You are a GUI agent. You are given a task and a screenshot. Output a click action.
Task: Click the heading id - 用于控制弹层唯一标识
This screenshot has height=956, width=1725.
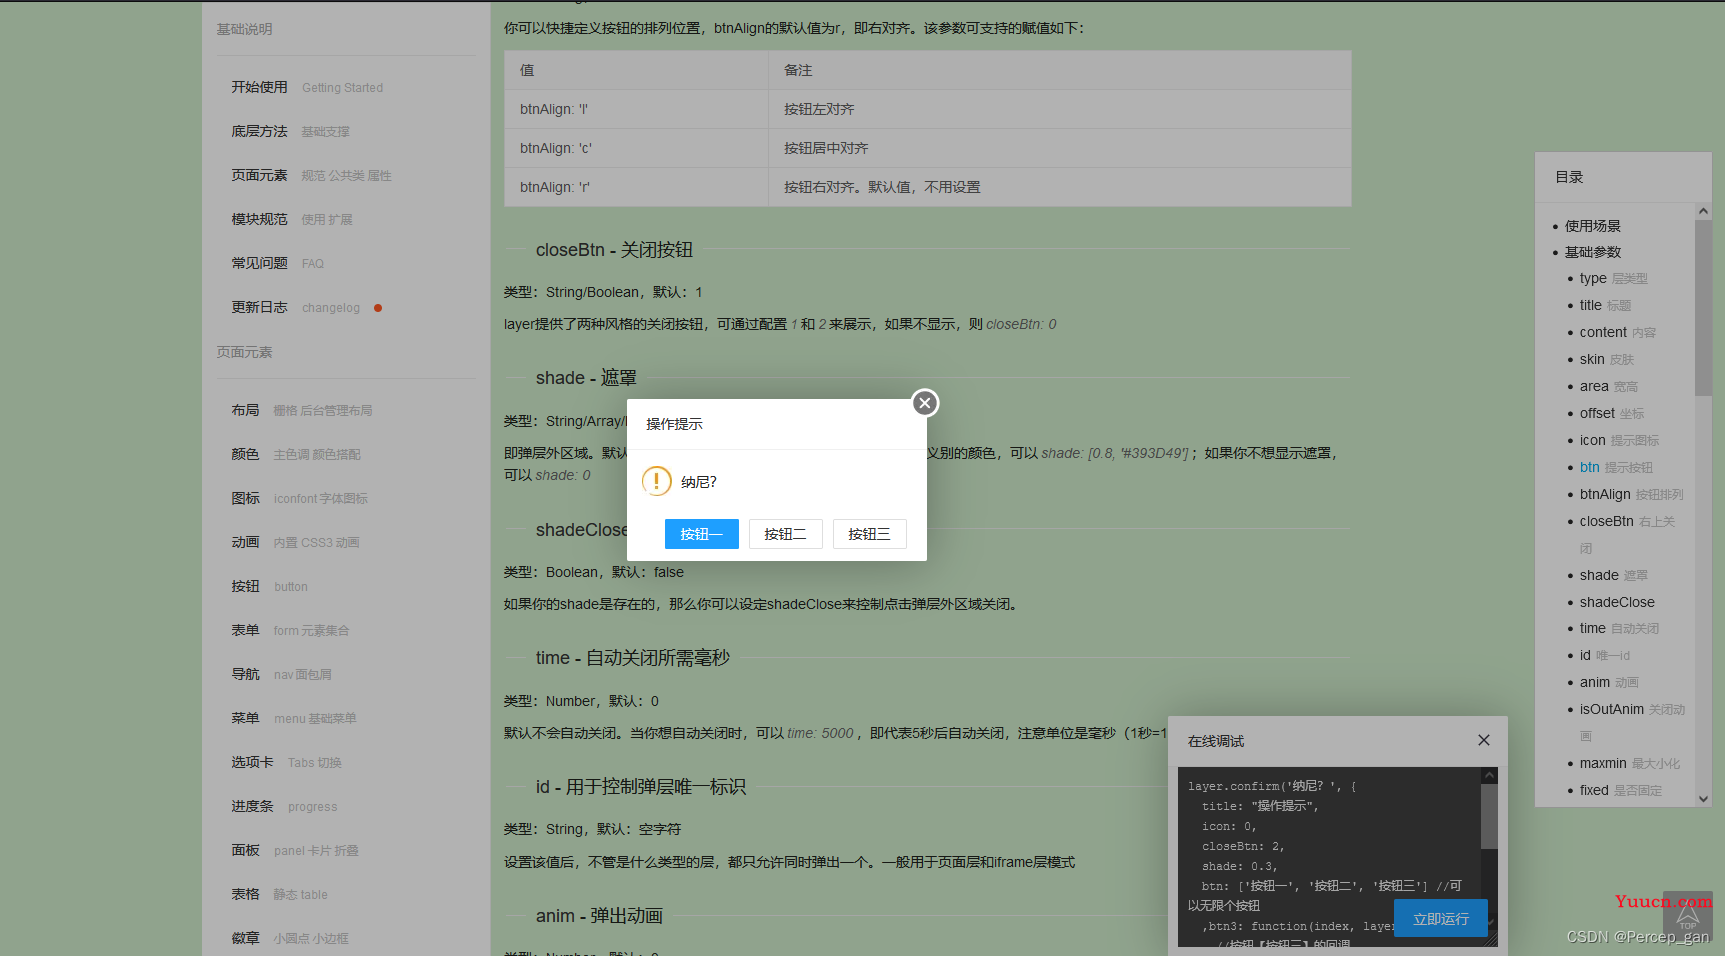click(x=641, y=787)
